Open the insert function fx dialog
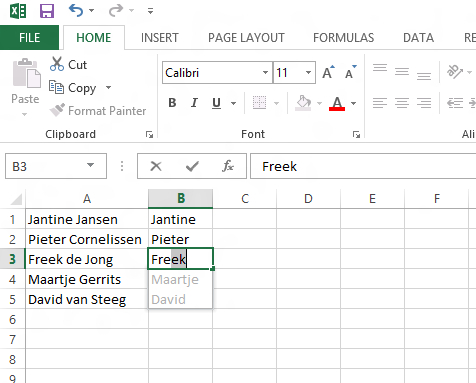Image resolution: width=476 pixels, height=383 pixels. 228,166
